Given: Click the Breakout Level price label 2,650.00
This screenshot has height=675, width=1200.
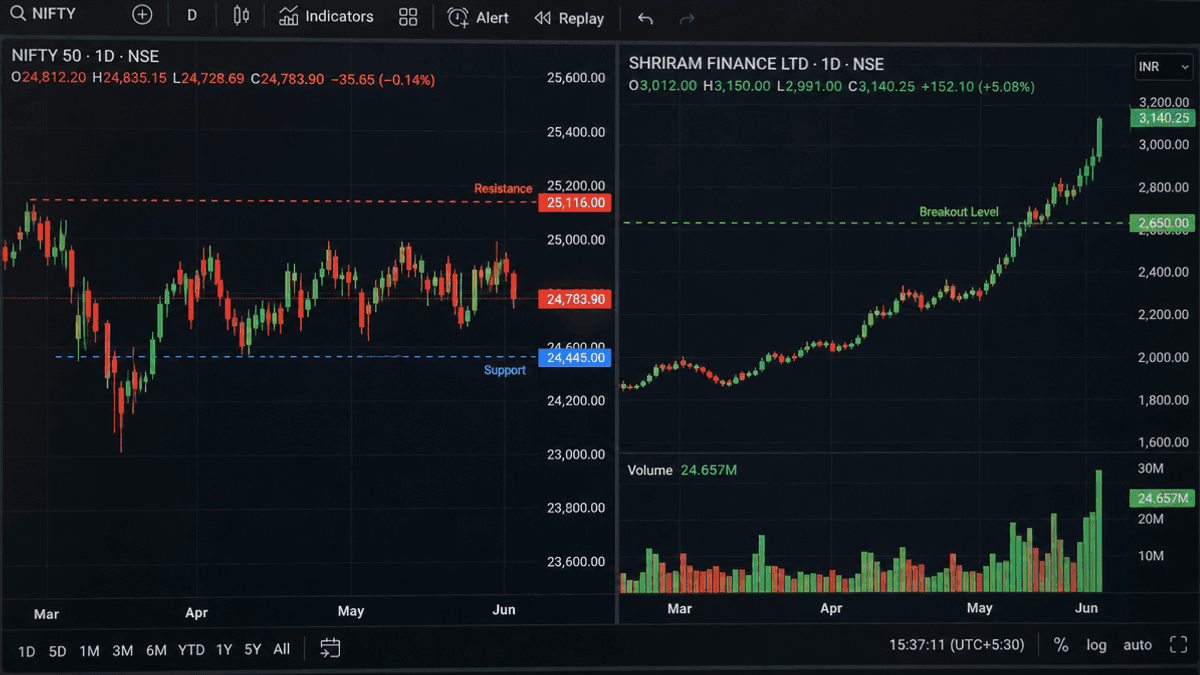Looking at the screenshot, I should point(1161,223).
